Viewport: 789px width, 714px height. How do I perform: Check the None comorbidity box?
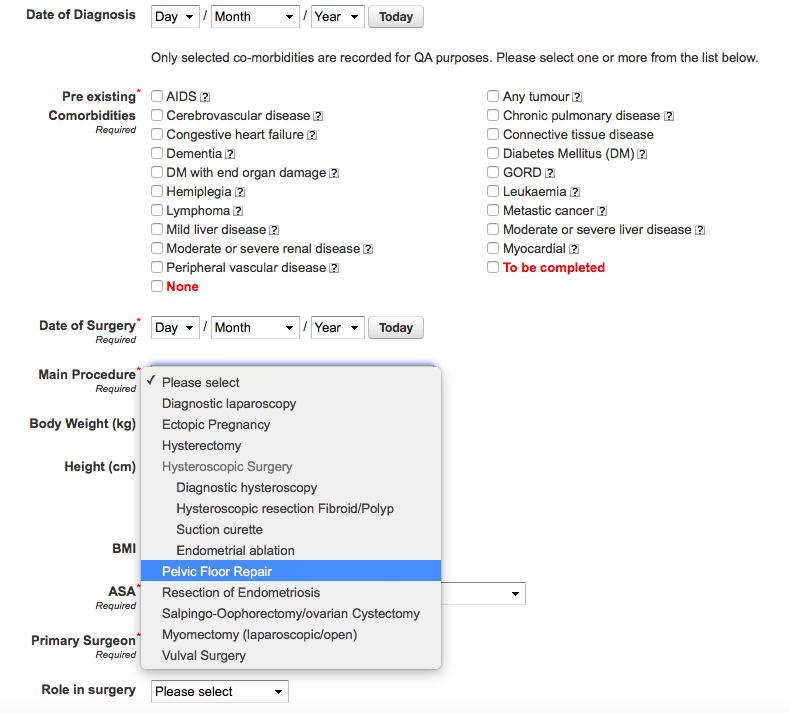coord(157,286)
